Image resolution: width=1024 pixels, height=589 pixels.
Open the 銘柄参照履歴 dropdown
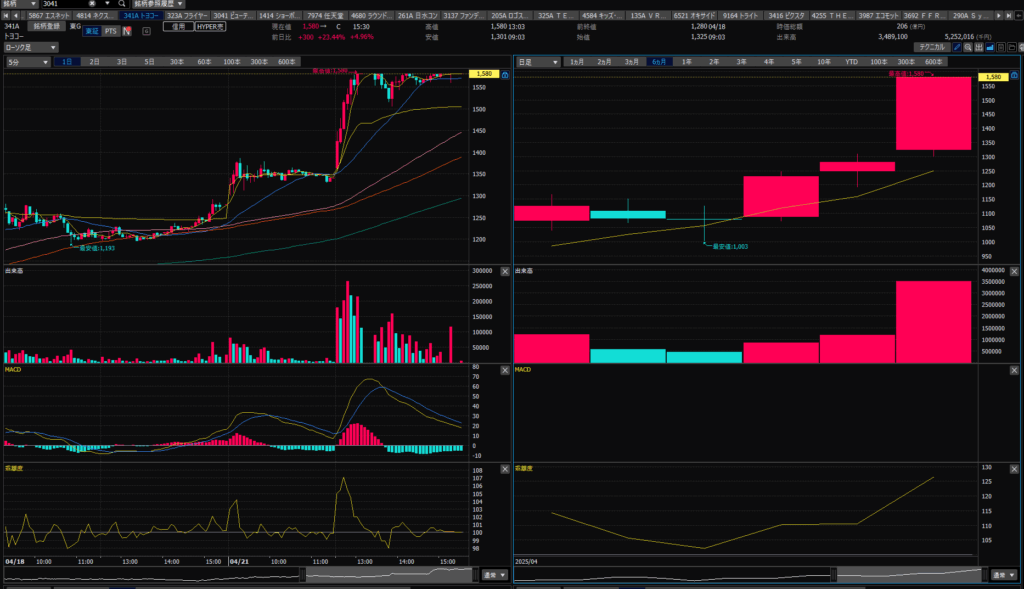[159, 4]
